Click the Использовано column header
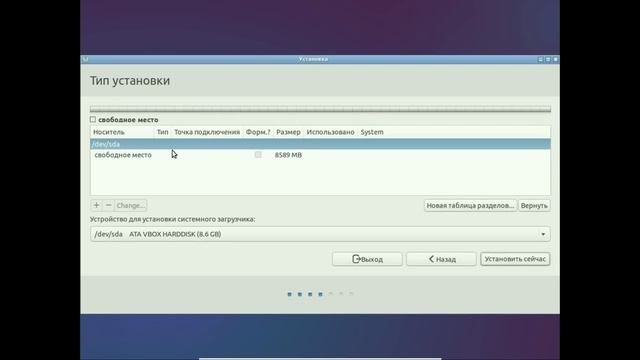 coord(330,132)
